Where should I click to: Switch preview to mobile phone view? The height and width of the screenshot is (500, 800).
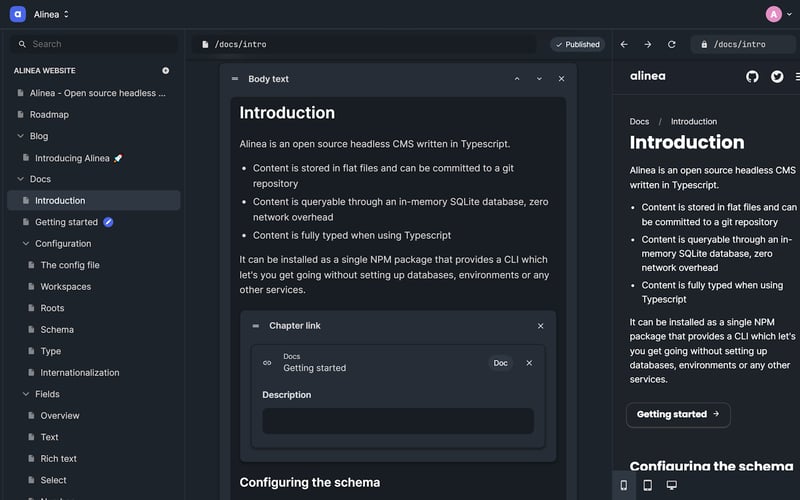[x=623, y=485]
